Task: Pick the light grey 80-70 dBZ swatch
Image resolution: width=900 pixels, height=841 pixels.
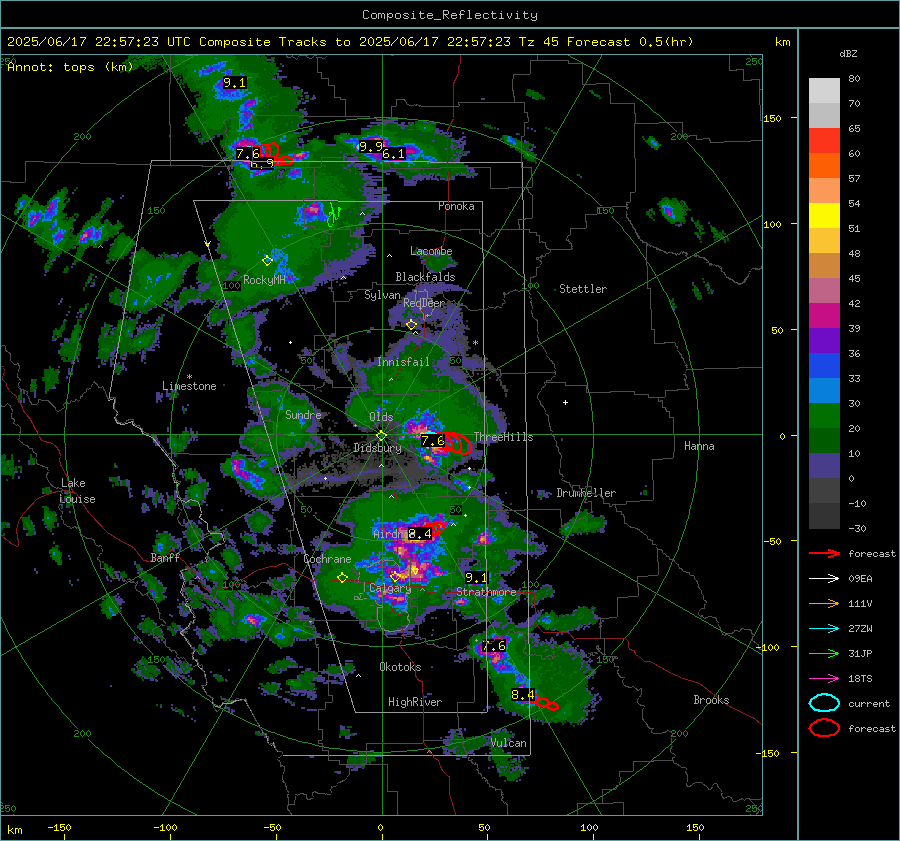Action: tap(824, 91)
